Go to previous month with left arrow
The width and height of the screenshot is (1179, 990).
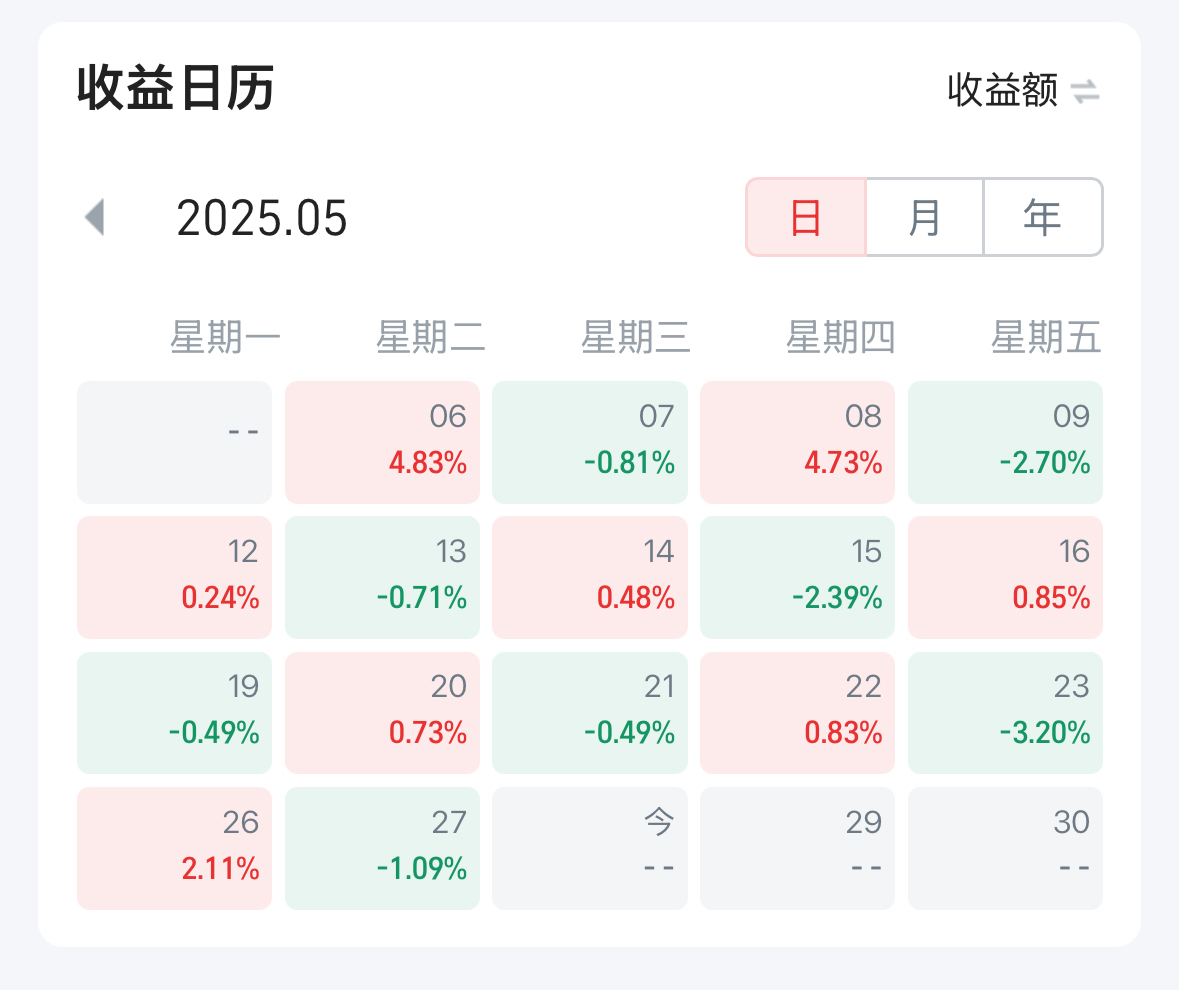pyautogui.click(x=95, y=218)
